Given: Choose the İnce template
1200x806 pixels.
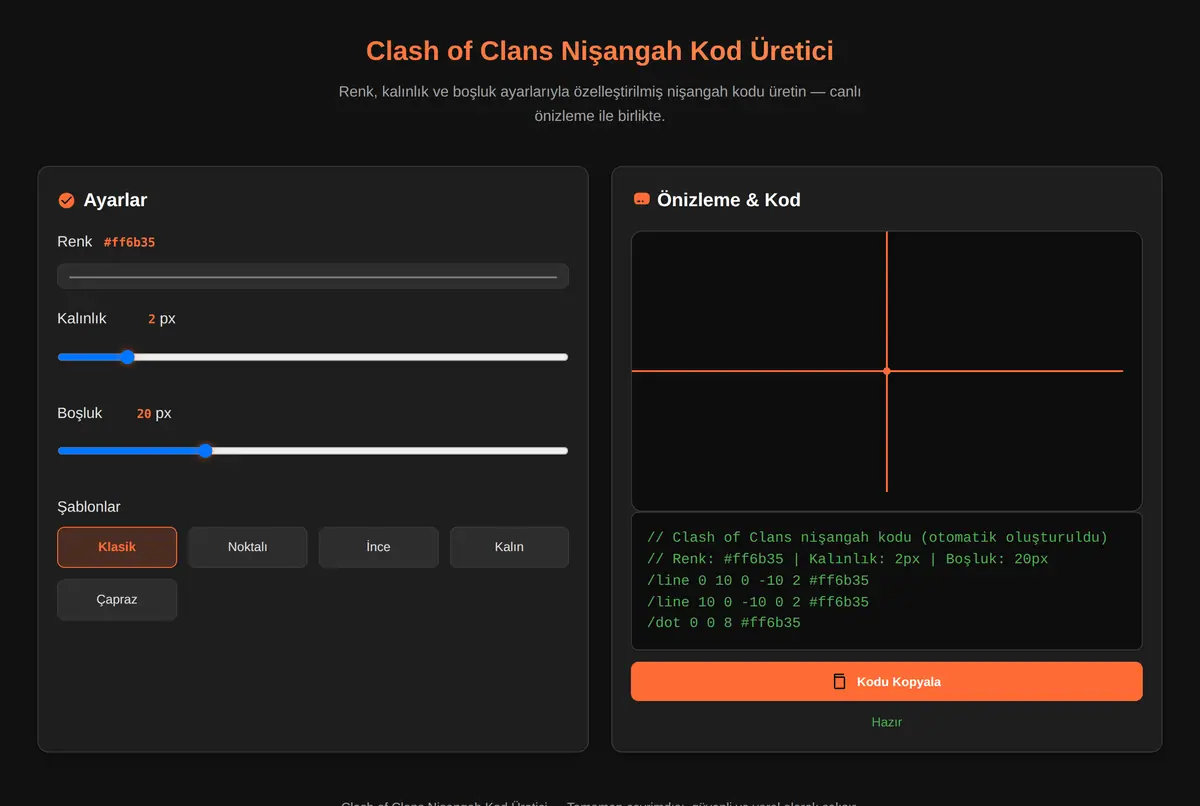Looking at the screenshot, I should (379, 547).
